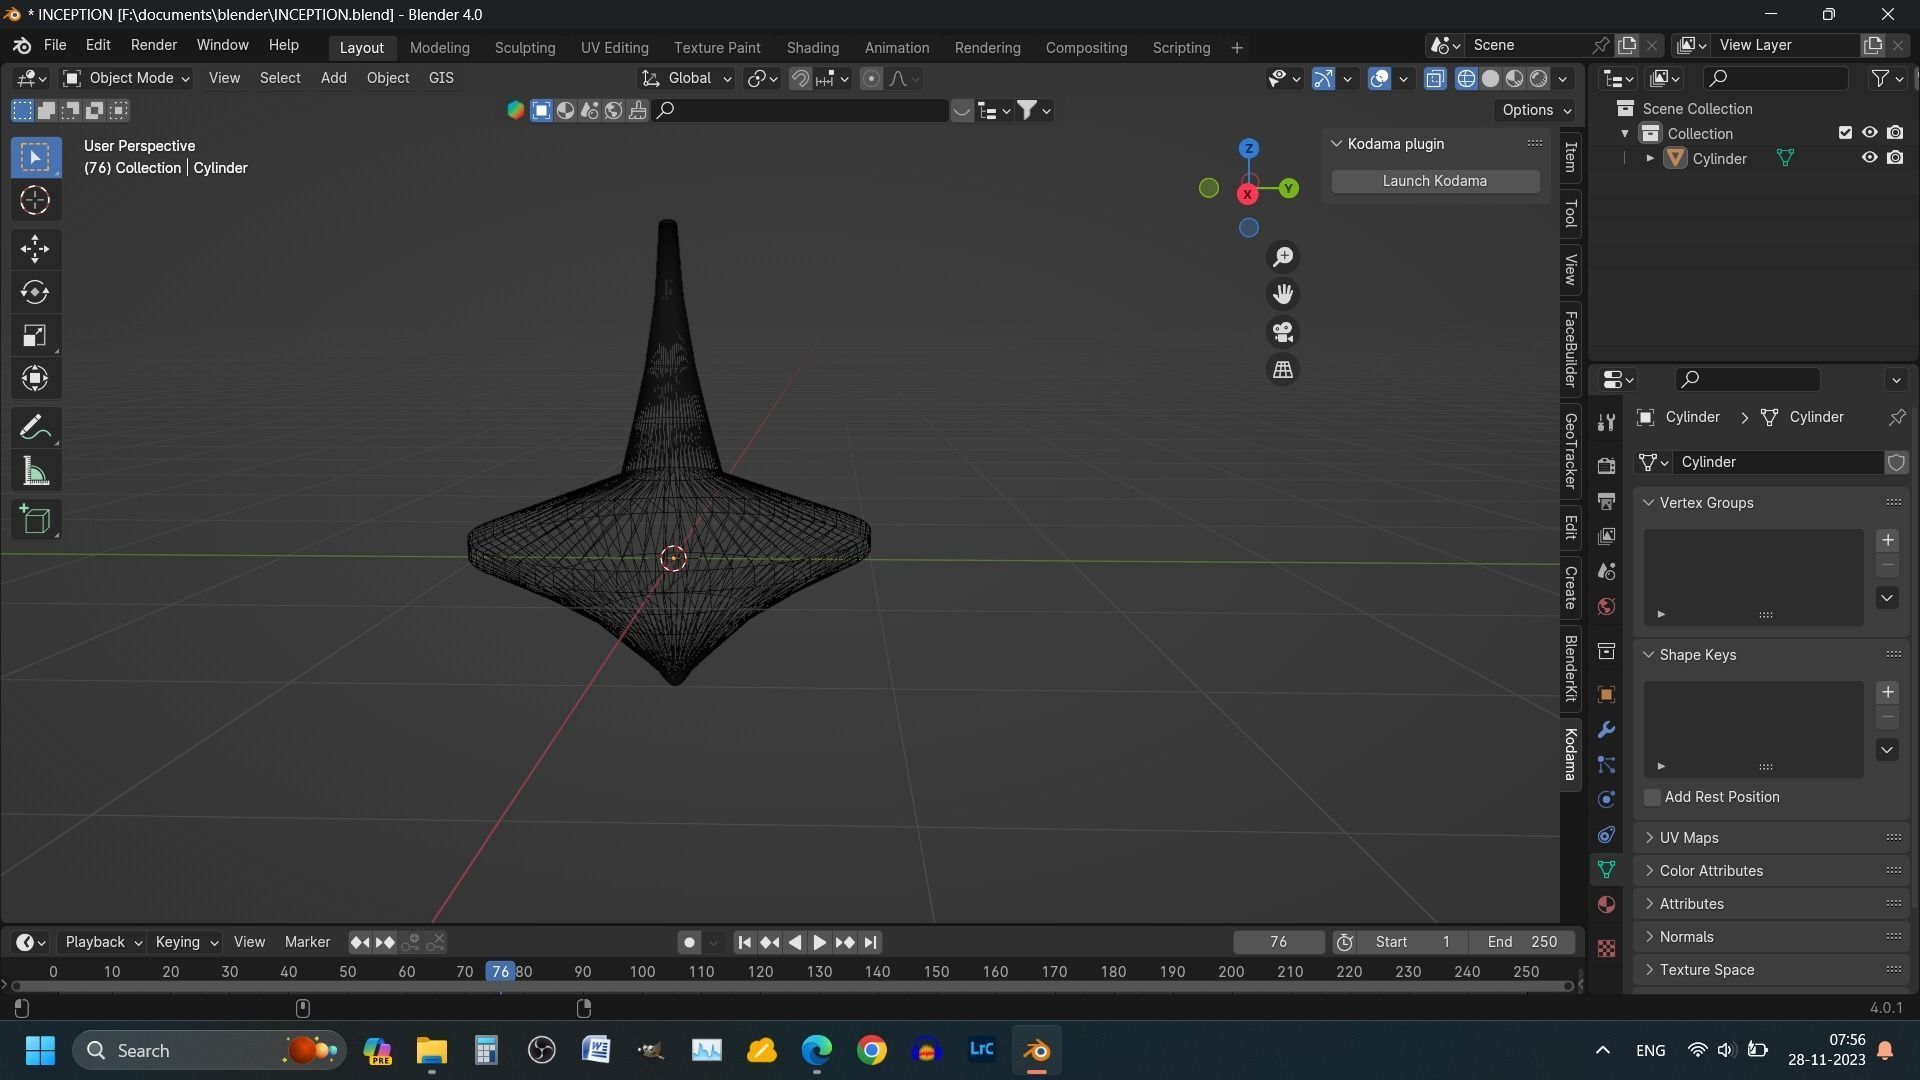Select the Rotate tool
This screenshot has height=1080, width=1920.
(35, 292)
